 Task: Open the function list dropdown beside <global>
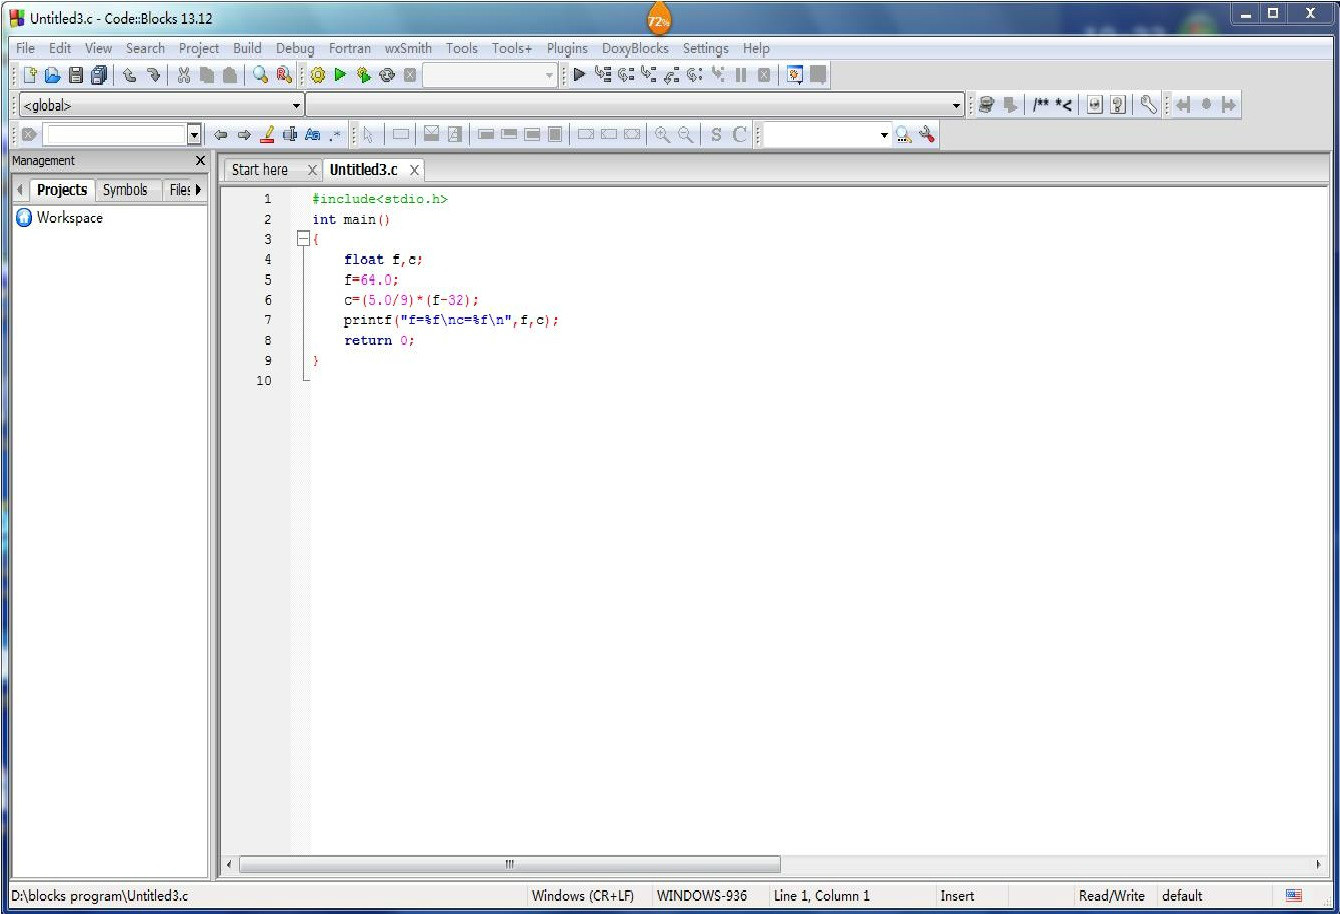click(957, 105)
